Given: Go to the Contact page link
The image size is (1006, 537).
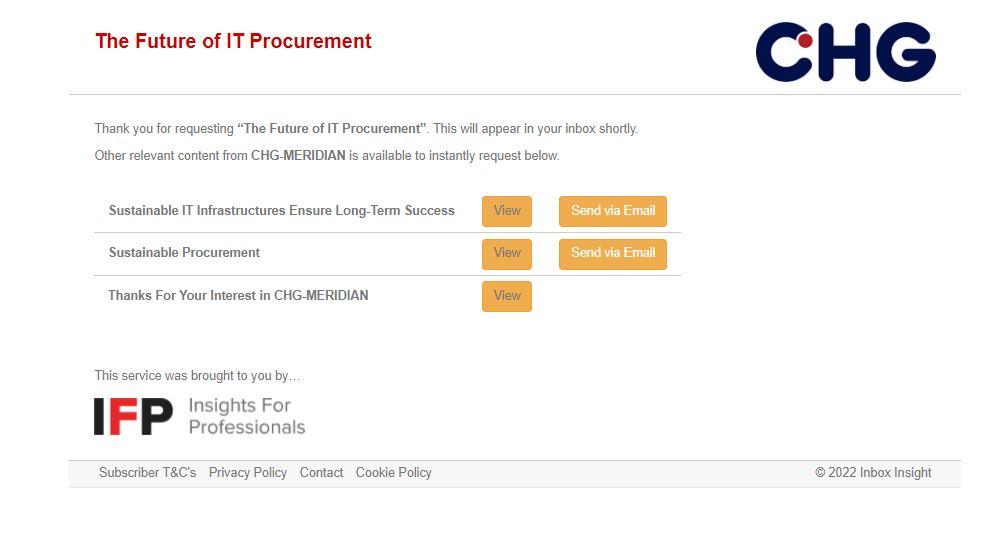Looking at the screenshot, I should tap(321, 473).
